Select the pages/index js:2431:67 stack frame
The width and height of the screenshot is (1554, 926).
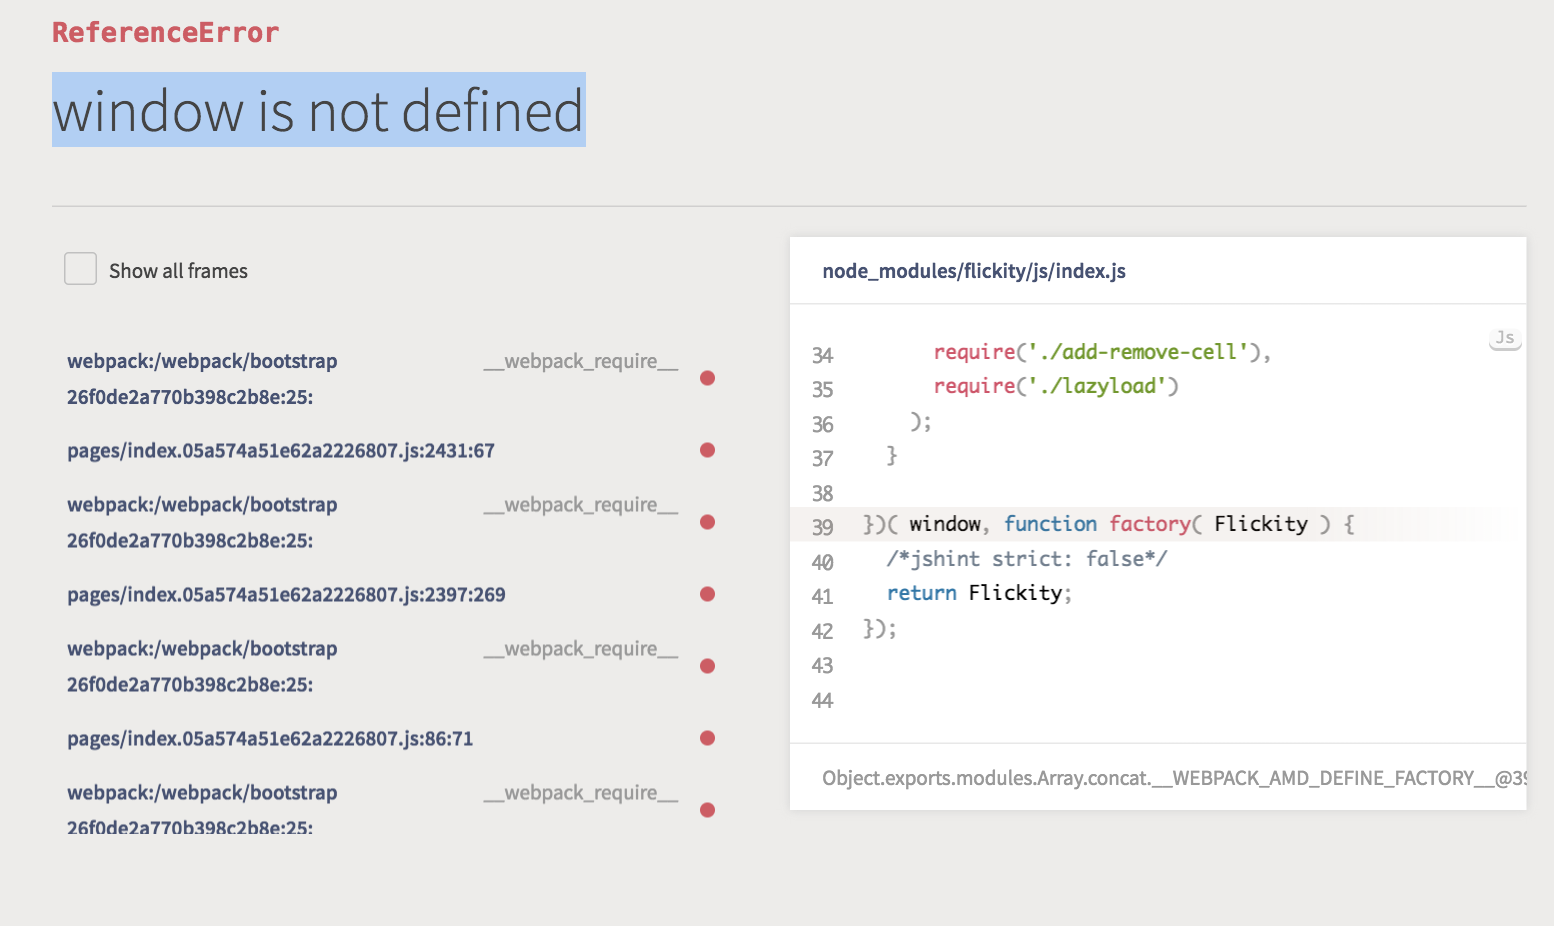pyautogui.click(x=281, y=451)
